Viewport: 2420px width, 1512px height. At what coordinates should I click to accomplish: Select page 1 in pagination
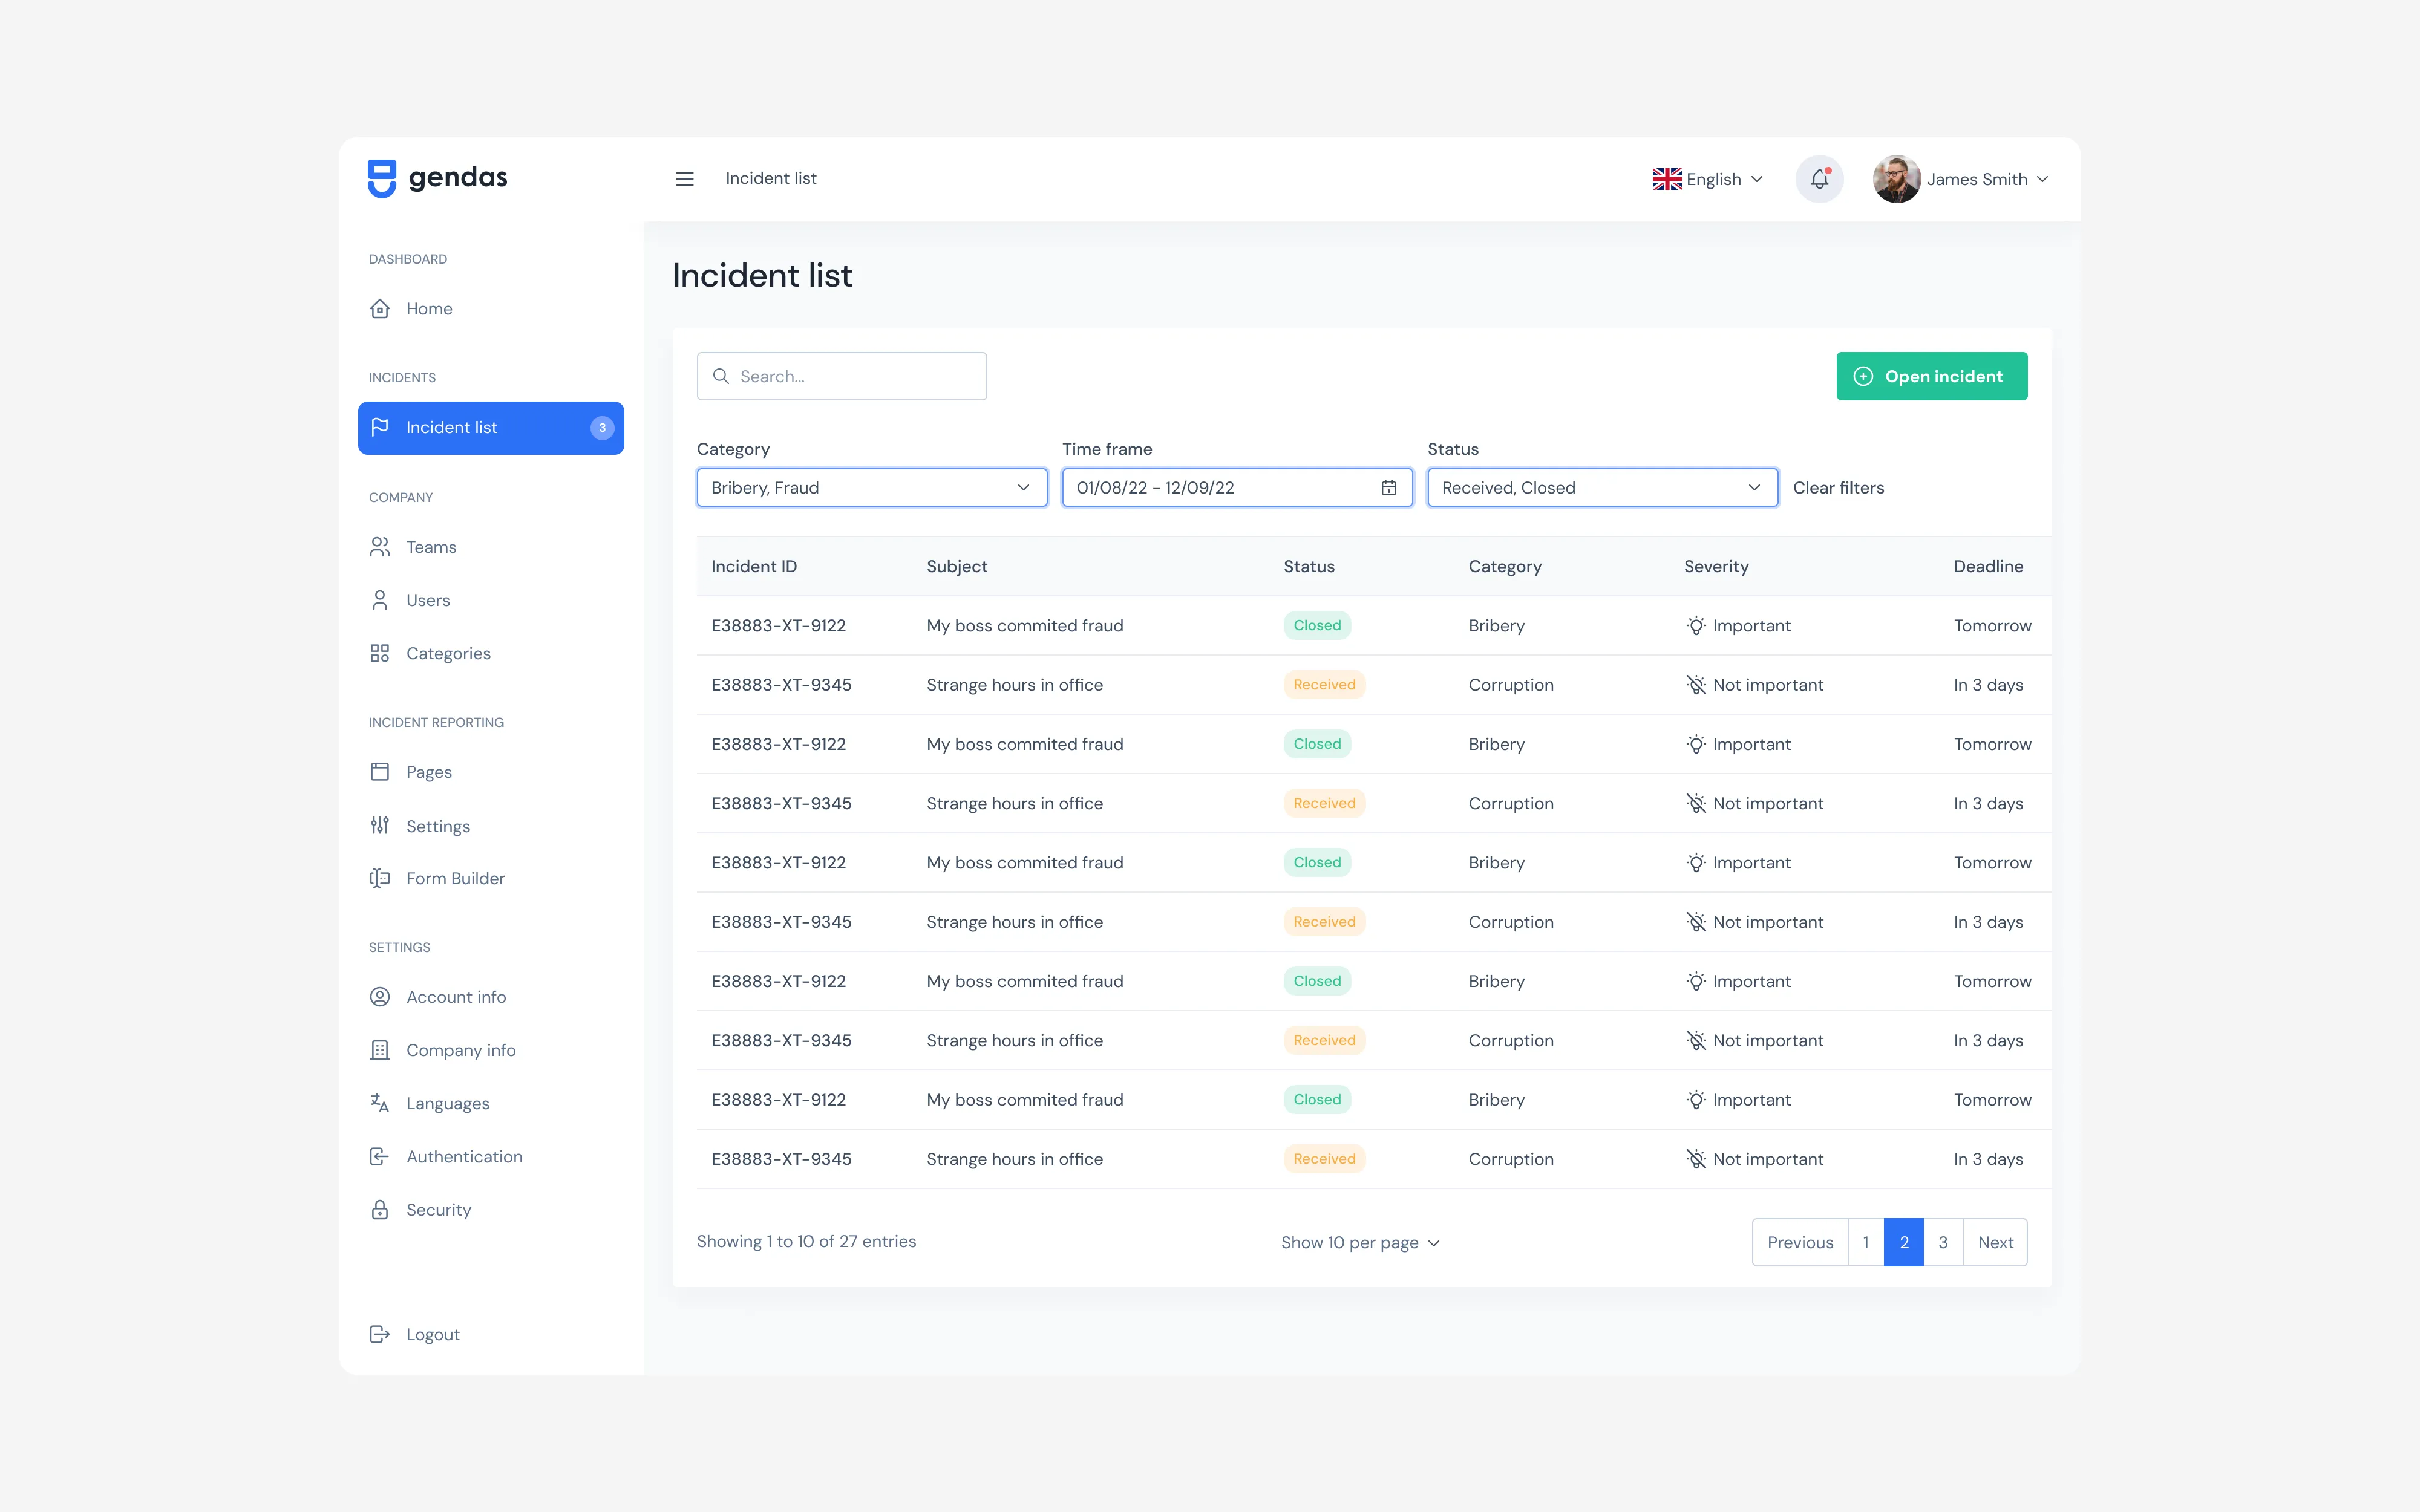1866,1242
